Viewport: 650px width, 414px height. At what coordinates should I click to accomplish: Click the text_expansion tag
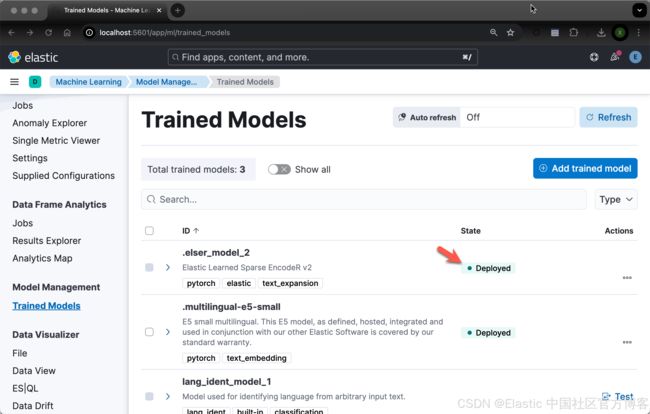coord(290,283)
